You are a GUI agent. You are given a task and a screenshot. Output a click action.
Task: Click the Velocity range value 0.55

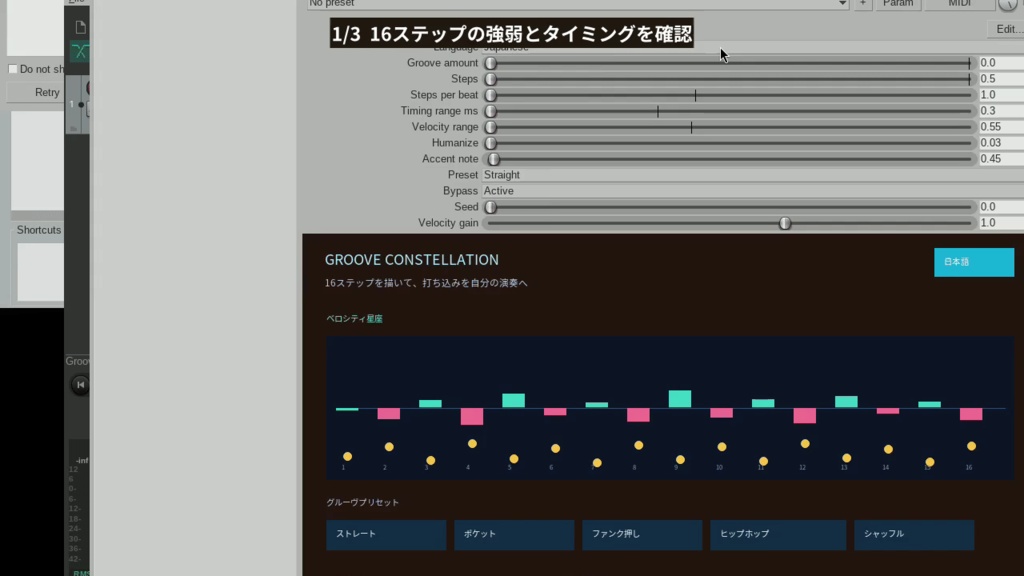[1001, 127]
